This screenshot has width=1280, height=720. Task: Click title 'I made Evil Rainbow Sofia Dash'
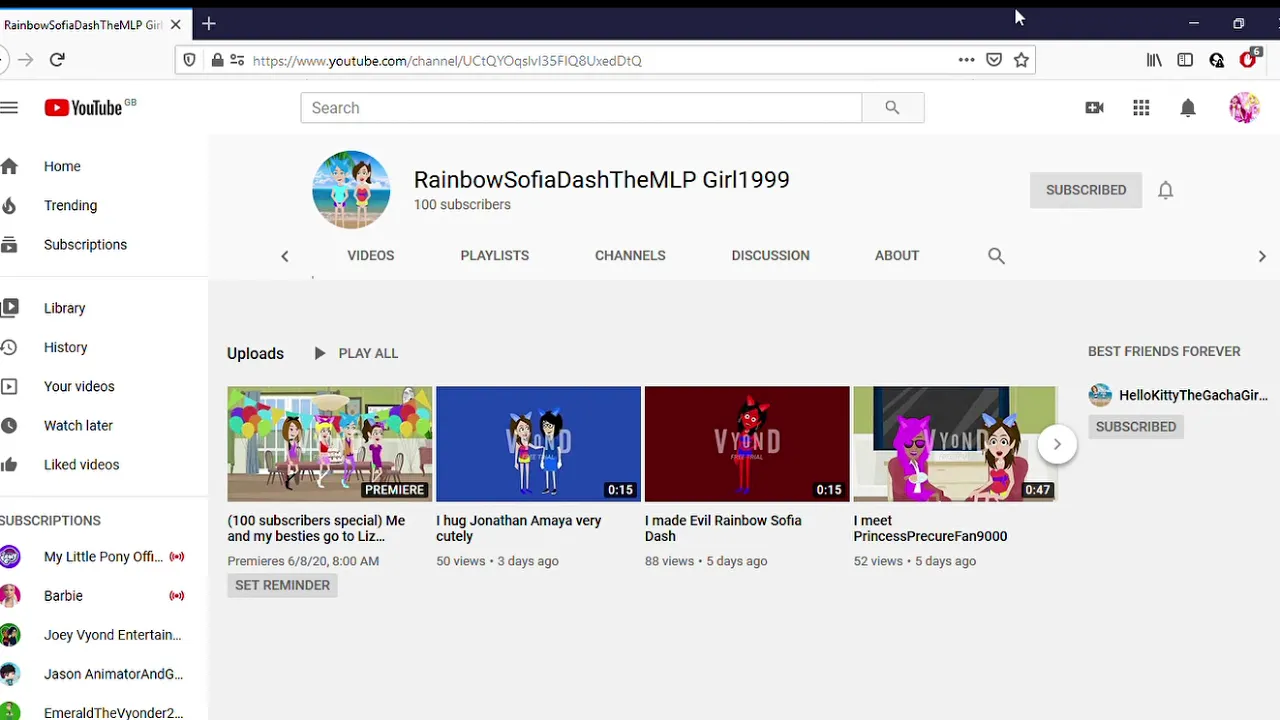[723, 528]
